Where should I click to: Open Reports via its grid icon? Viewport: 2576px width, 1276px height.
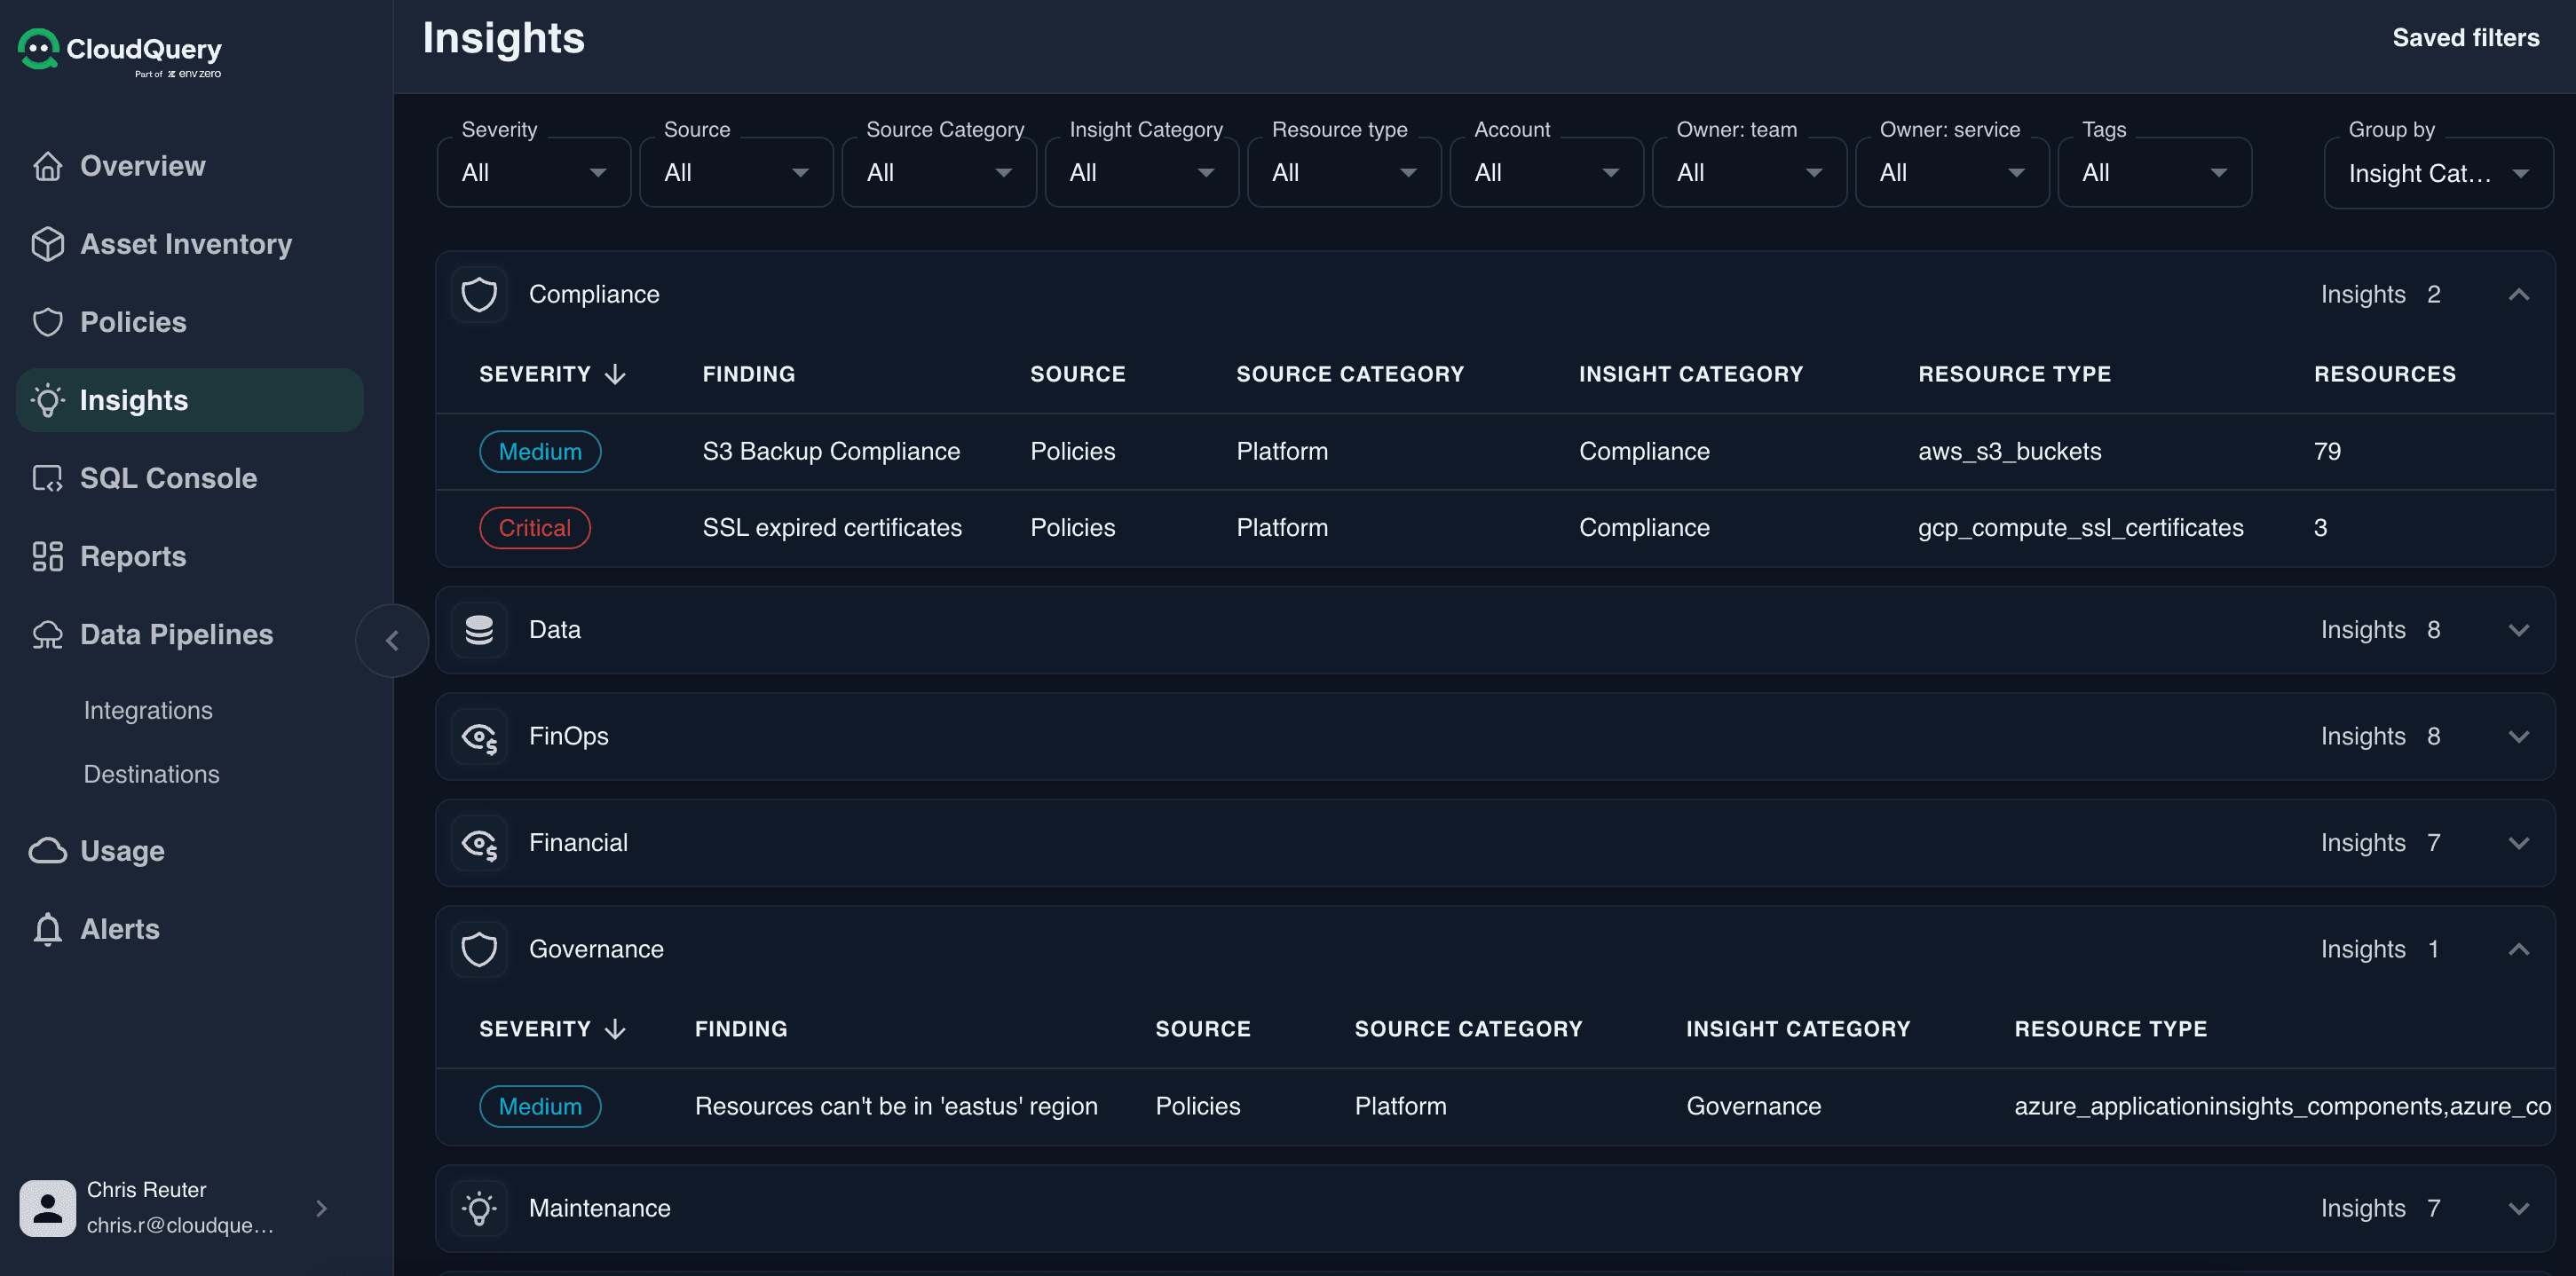[x=47, y=556]
